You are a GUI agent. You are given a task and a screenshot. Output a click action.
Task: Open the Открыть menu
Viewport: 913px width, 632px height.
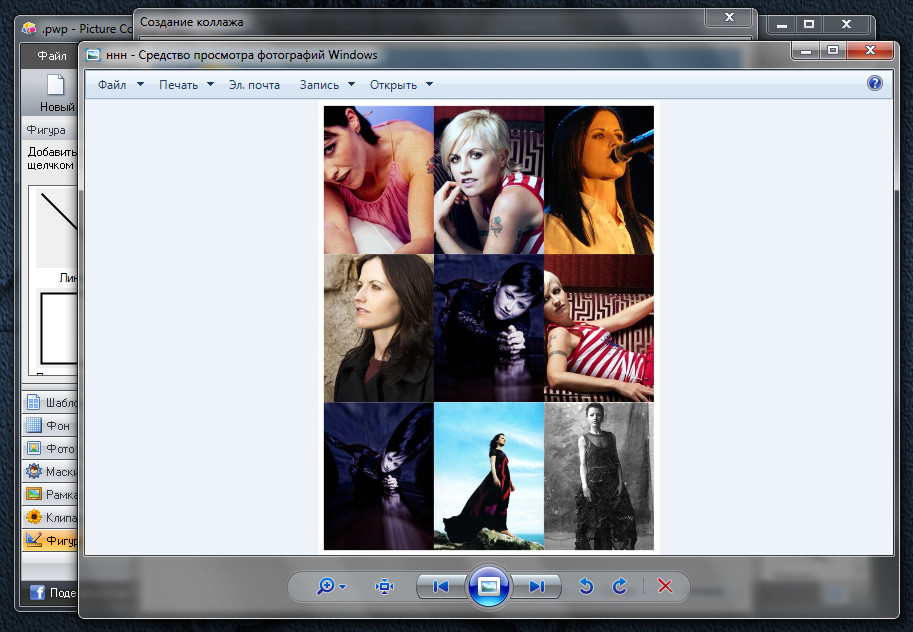(394, 85)
